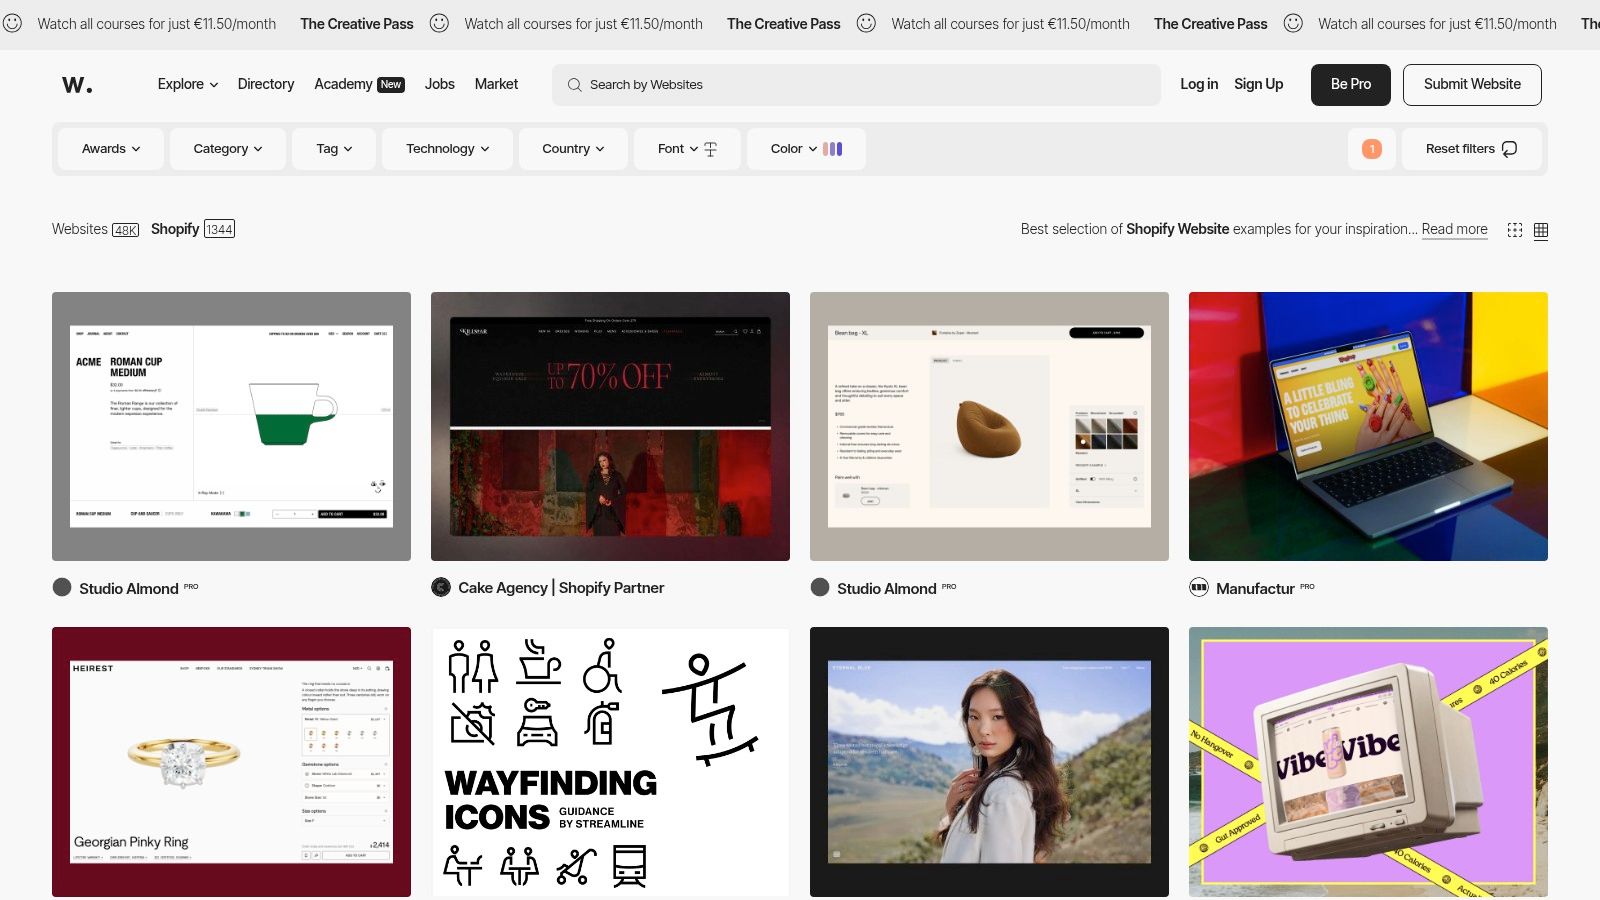Open the Roman Cup Medium website thumbnail
Image resolution: width=1600 pixels, height=900 pixels.
(x=231, y=426)
